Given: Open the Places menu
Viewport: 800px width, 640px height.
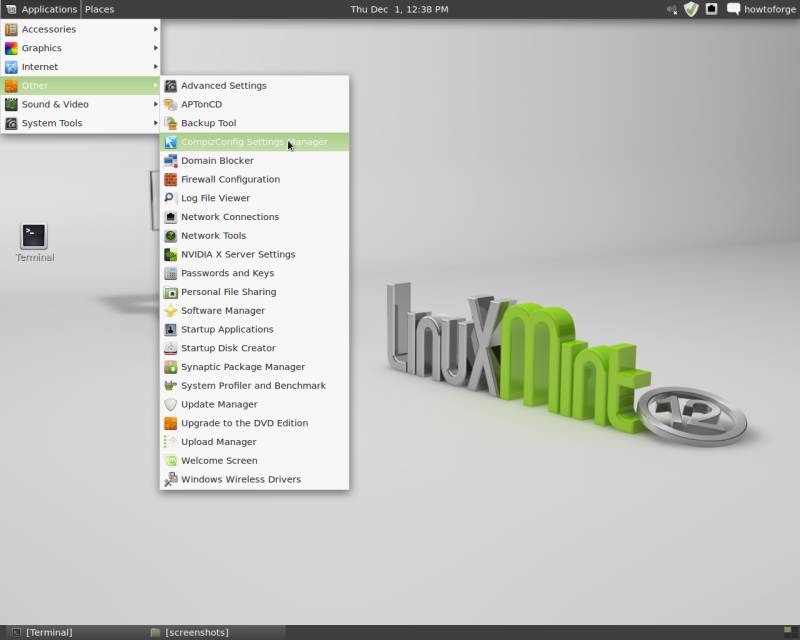Looking at the screenshot, I should click(99, 9).
